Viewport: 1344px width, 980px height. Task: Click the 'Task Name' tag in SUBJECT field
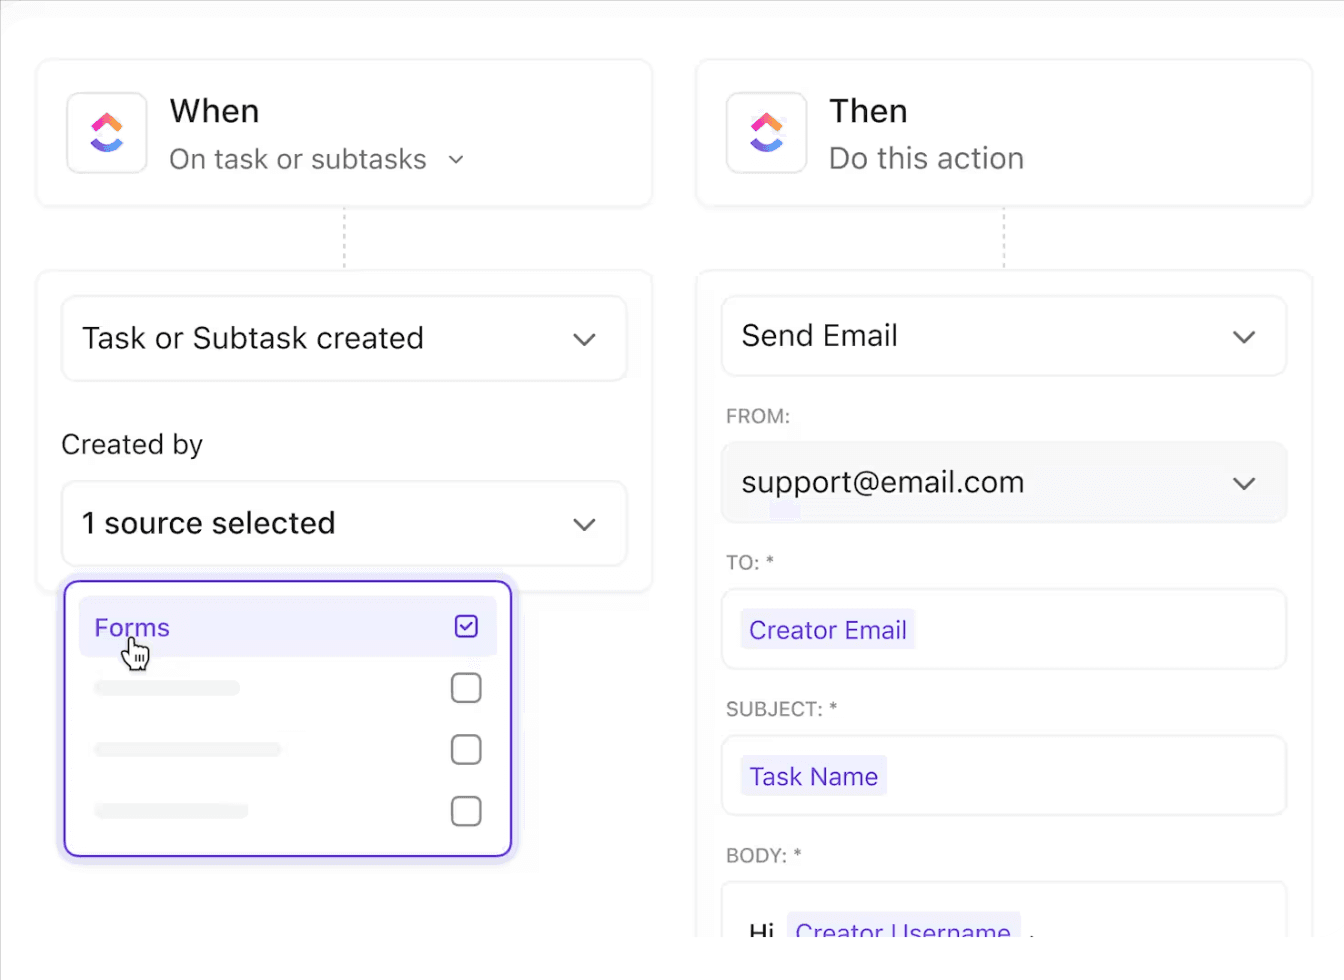point(814,776)
